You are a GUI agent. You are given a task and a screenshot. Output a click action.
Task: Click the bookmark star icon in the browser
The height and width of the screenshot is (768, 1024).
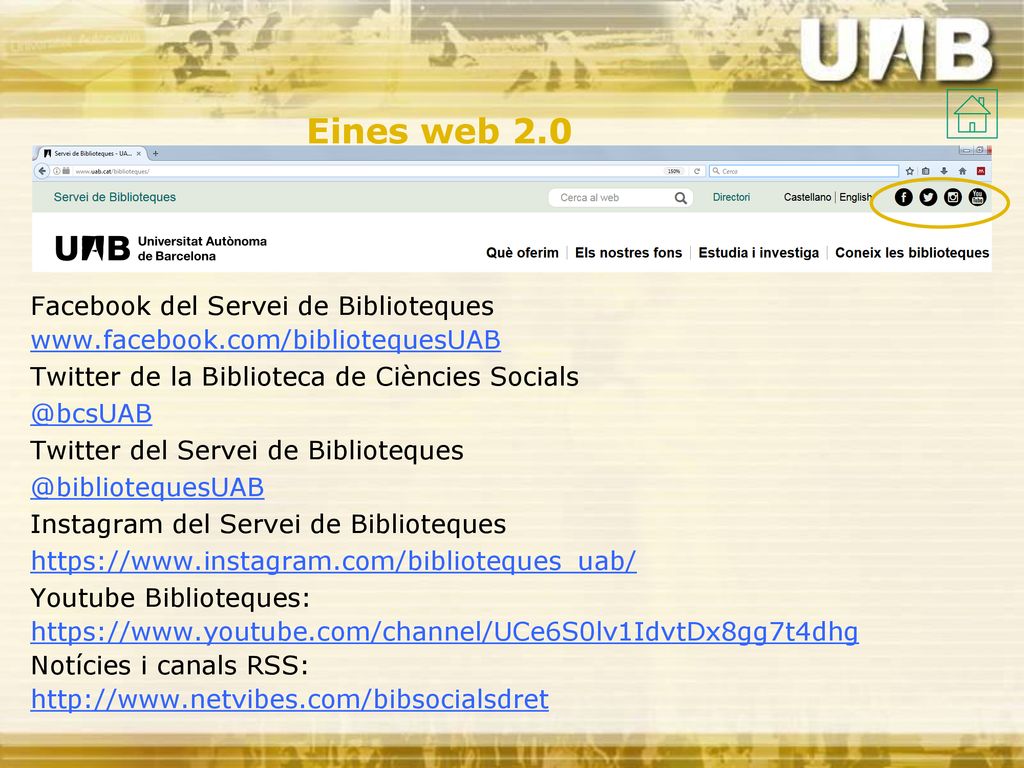[x=910, y=171]
